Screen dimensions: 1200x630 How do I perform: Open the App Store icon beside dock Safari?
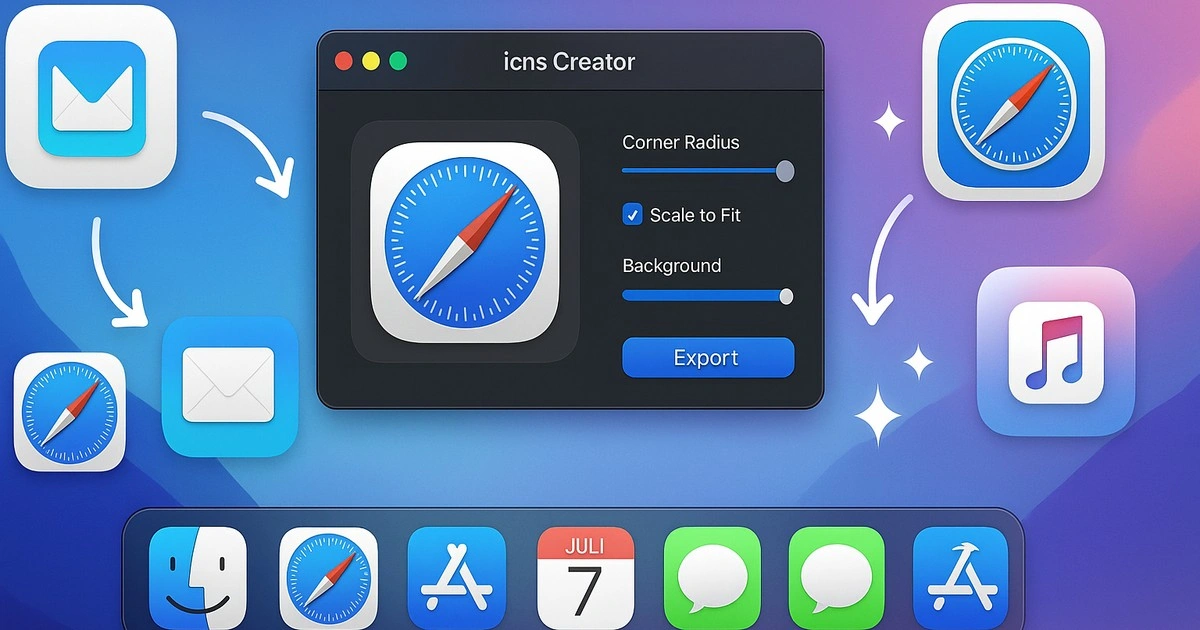(x=457, y=578)
